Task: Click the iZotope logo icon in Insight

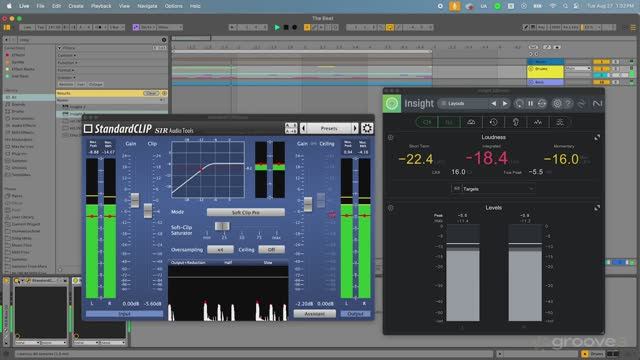Action: pos(597,104)
